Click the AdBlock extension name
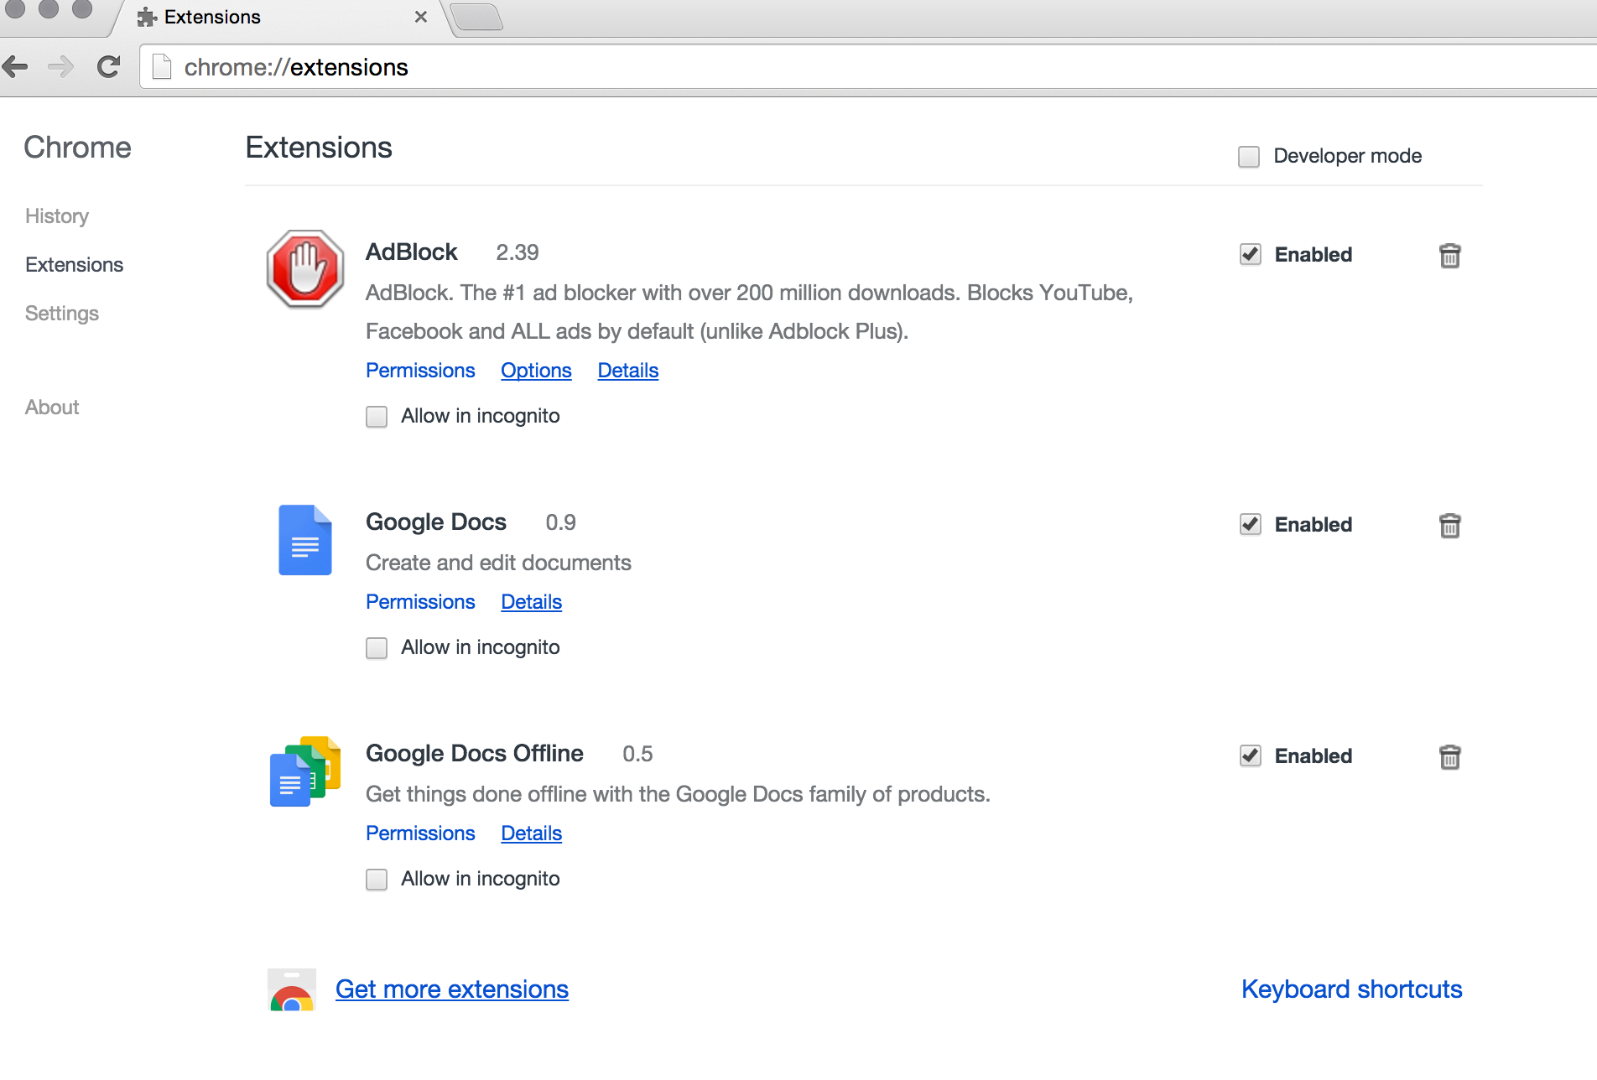The width and height of the screenshot is (1597, 1080). click(412, 252)
